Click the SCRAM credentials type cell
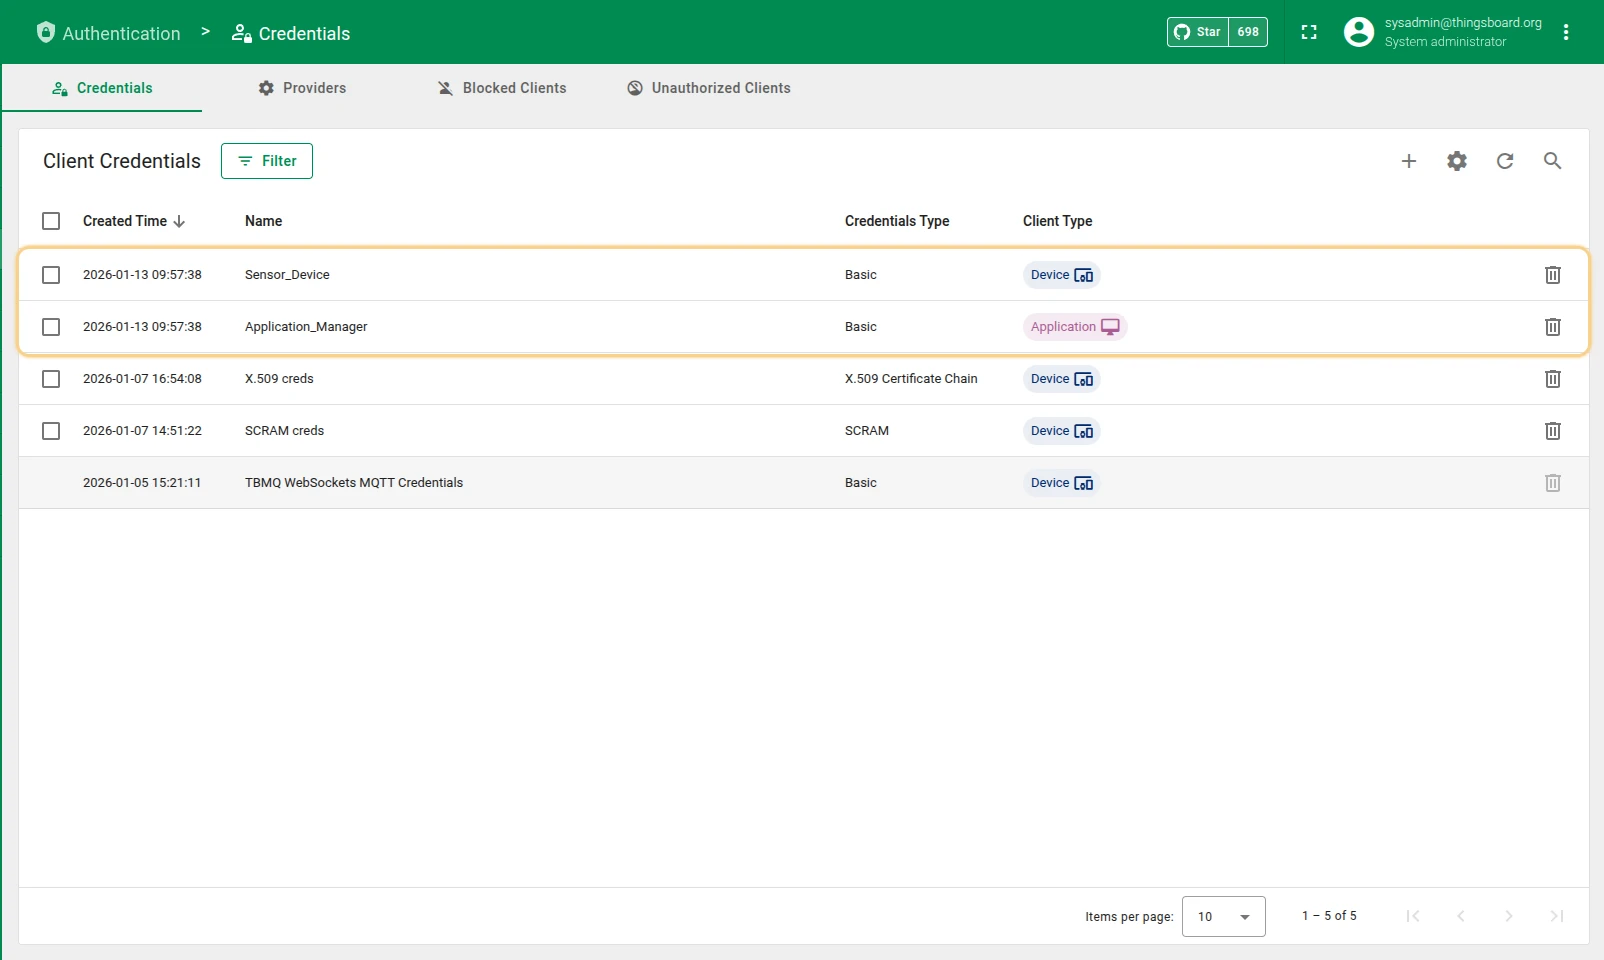Viewport: 1604px width, 960px height. click(x=867, y=431)
